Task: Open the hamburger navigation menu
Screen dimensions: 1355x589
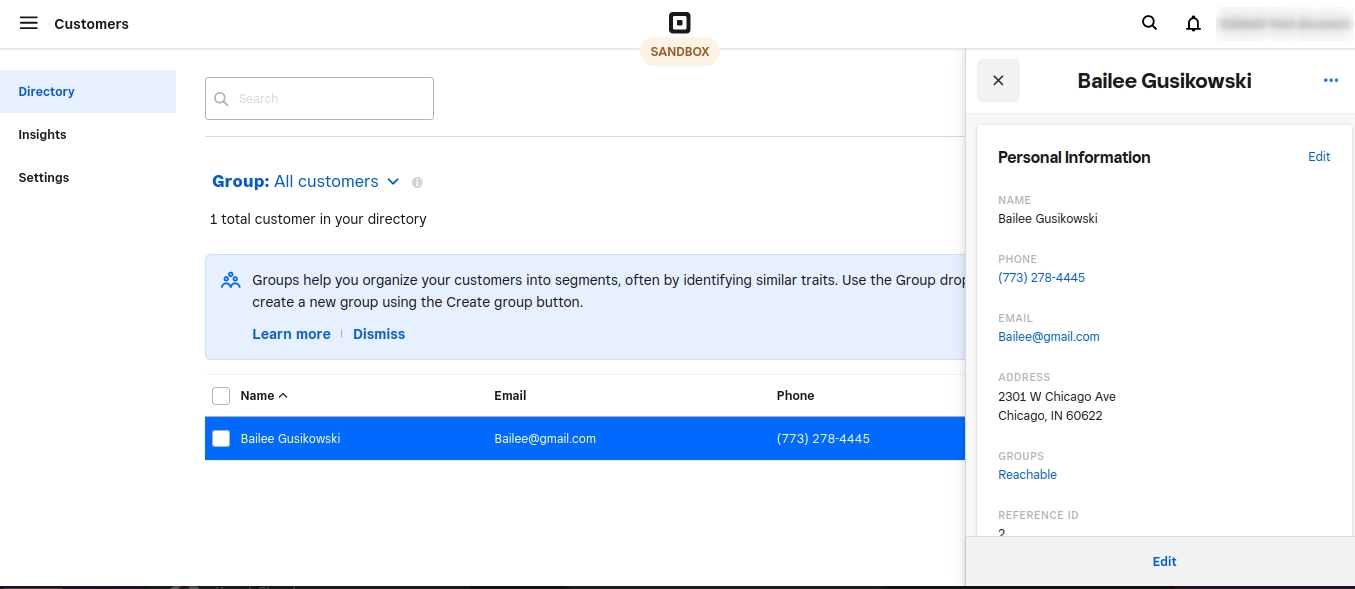Action: pyautogui.click(x=29, y=23)
